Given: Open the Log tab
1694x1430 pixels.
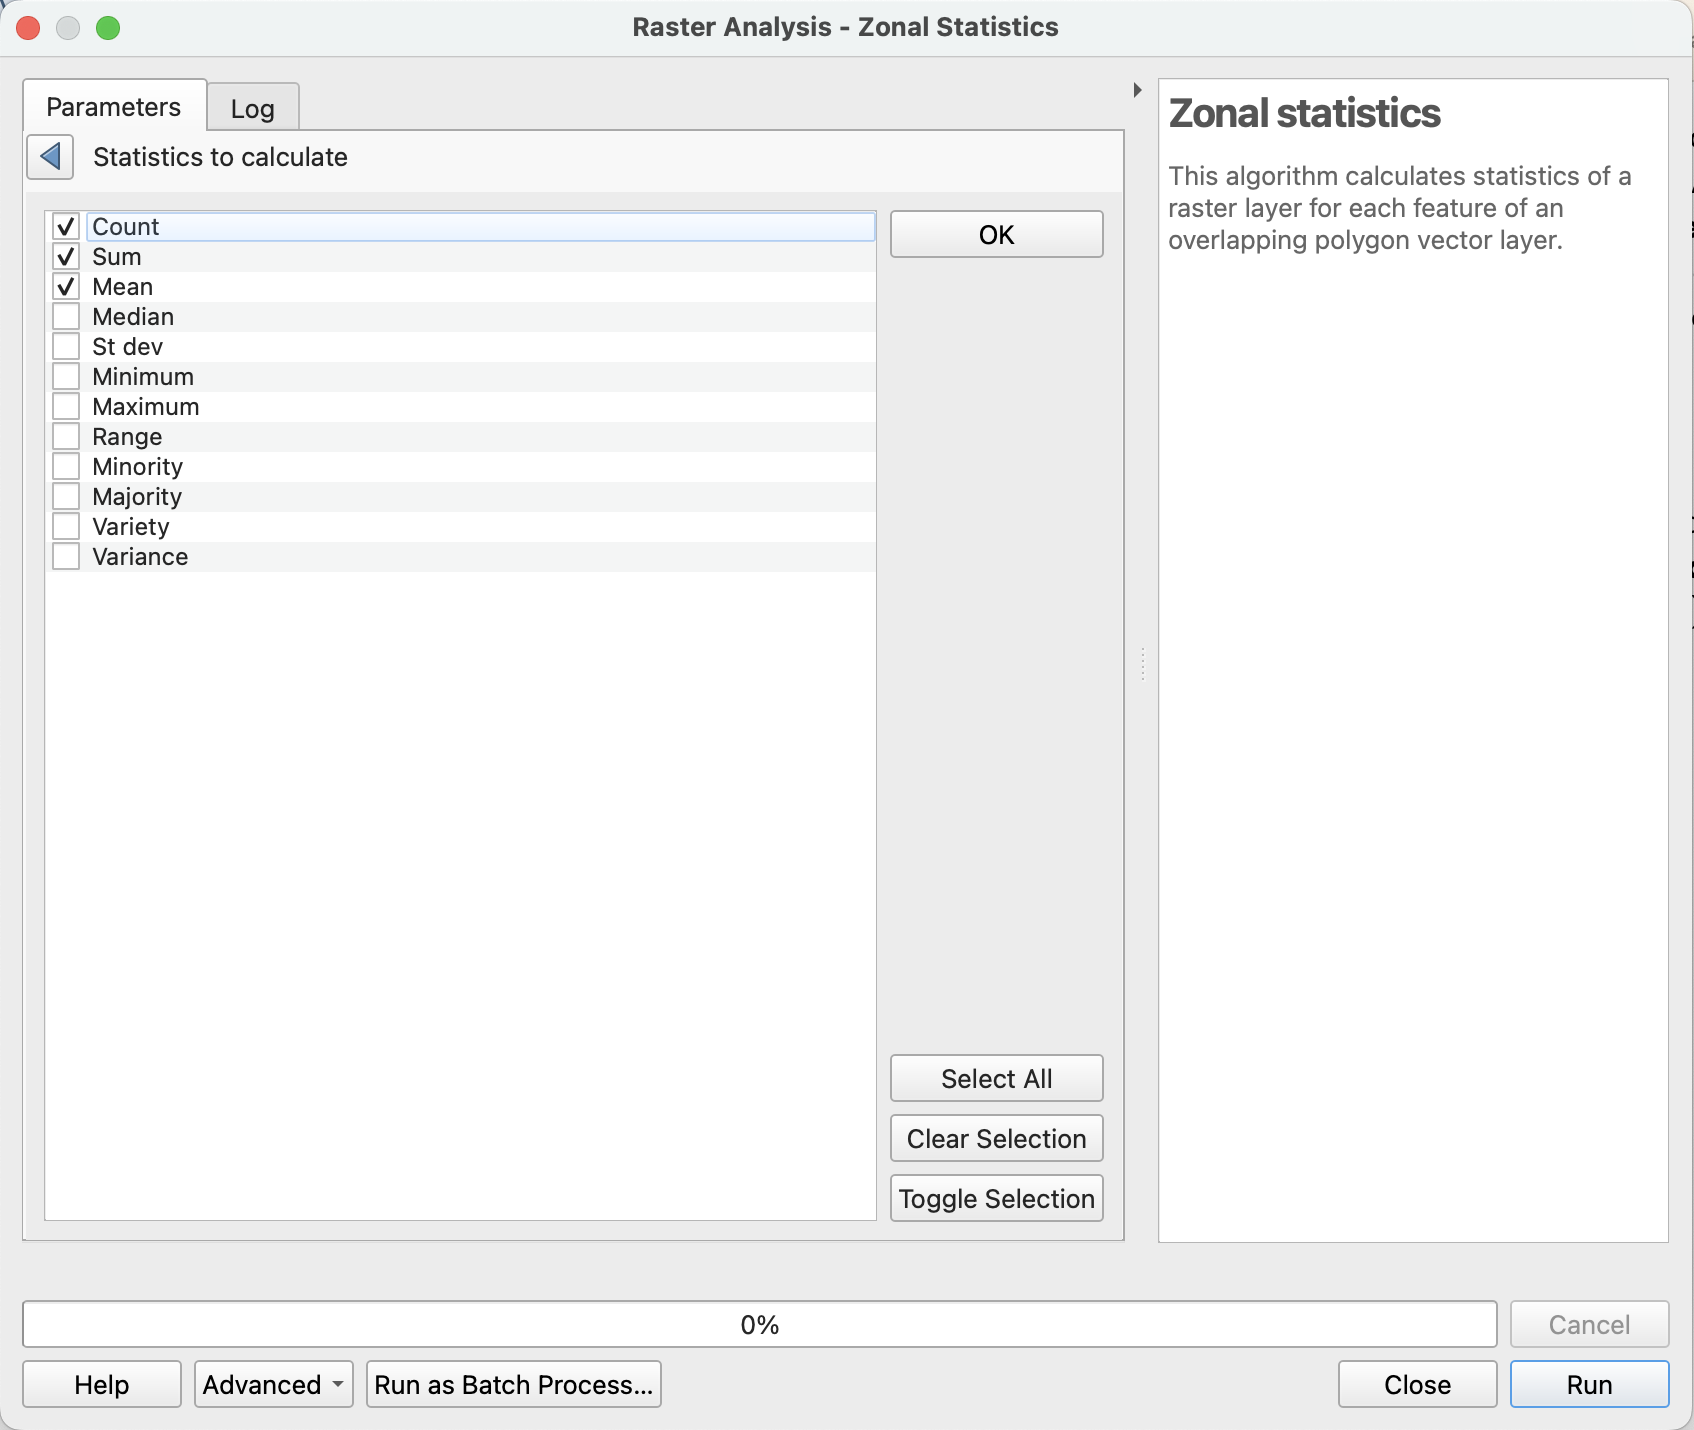Looking at the screenshot, I should [x=253, y=108].
